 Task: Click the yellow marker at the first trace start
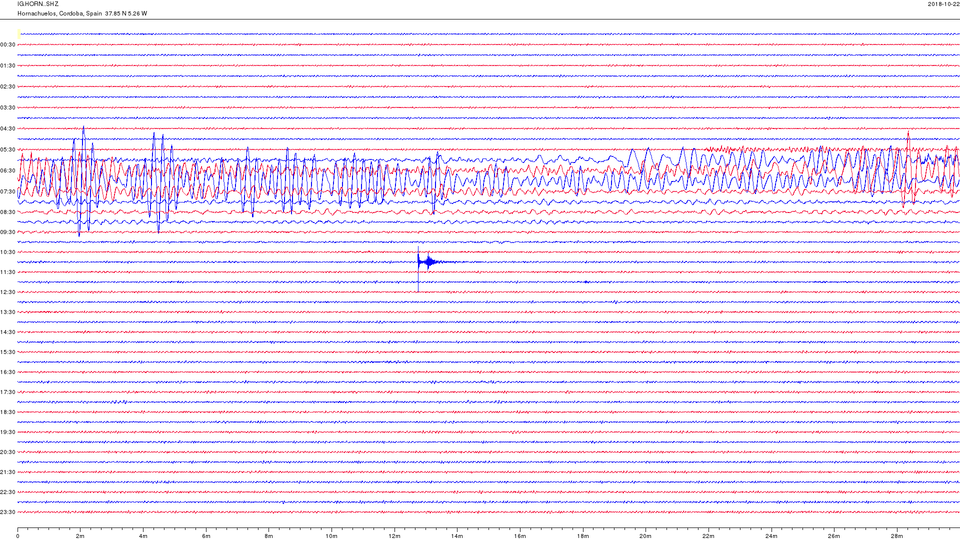coord(19,34)
